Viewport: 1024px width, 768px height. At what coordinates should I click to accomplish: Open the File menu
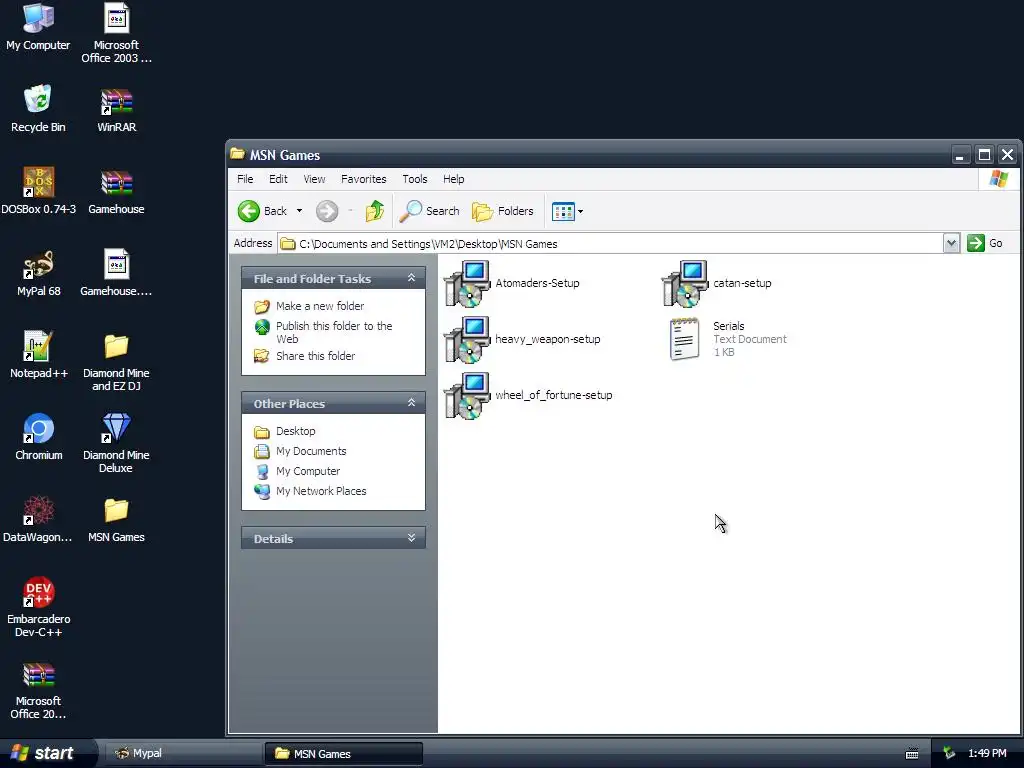pyautogui.click(x=245, y=179)
